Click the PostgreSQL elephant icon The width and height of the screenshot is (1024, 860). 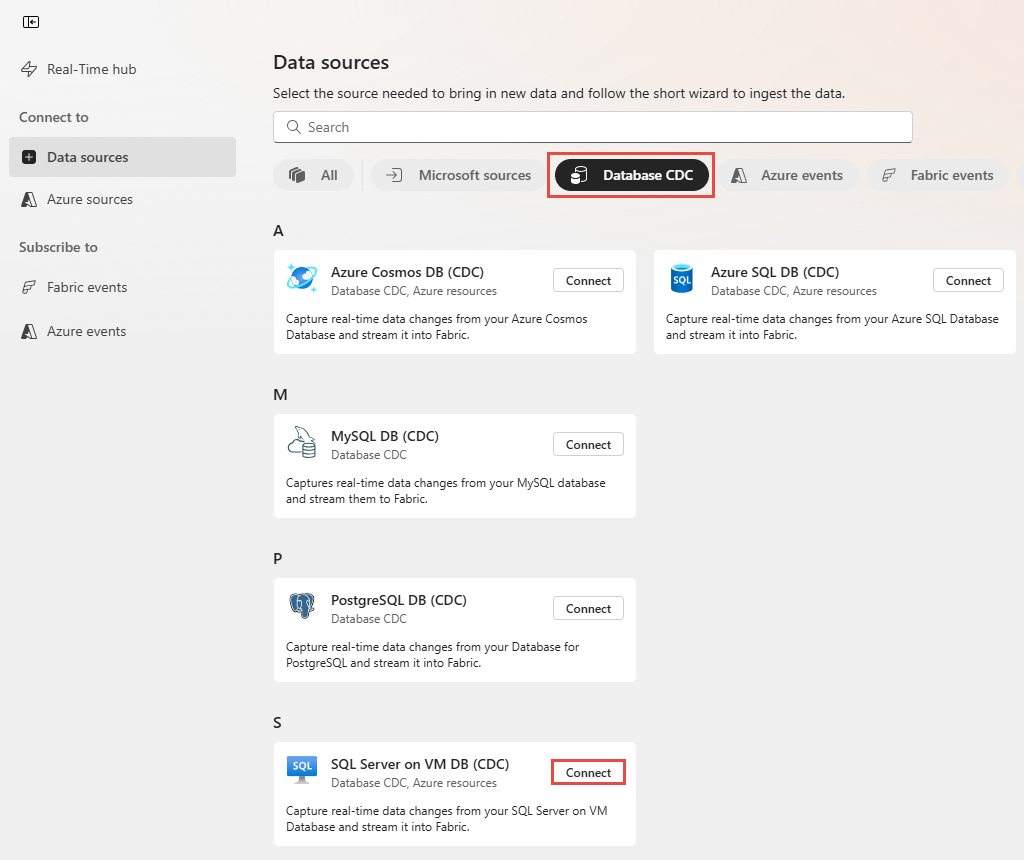pyautogui.click(x=302, y=606)
